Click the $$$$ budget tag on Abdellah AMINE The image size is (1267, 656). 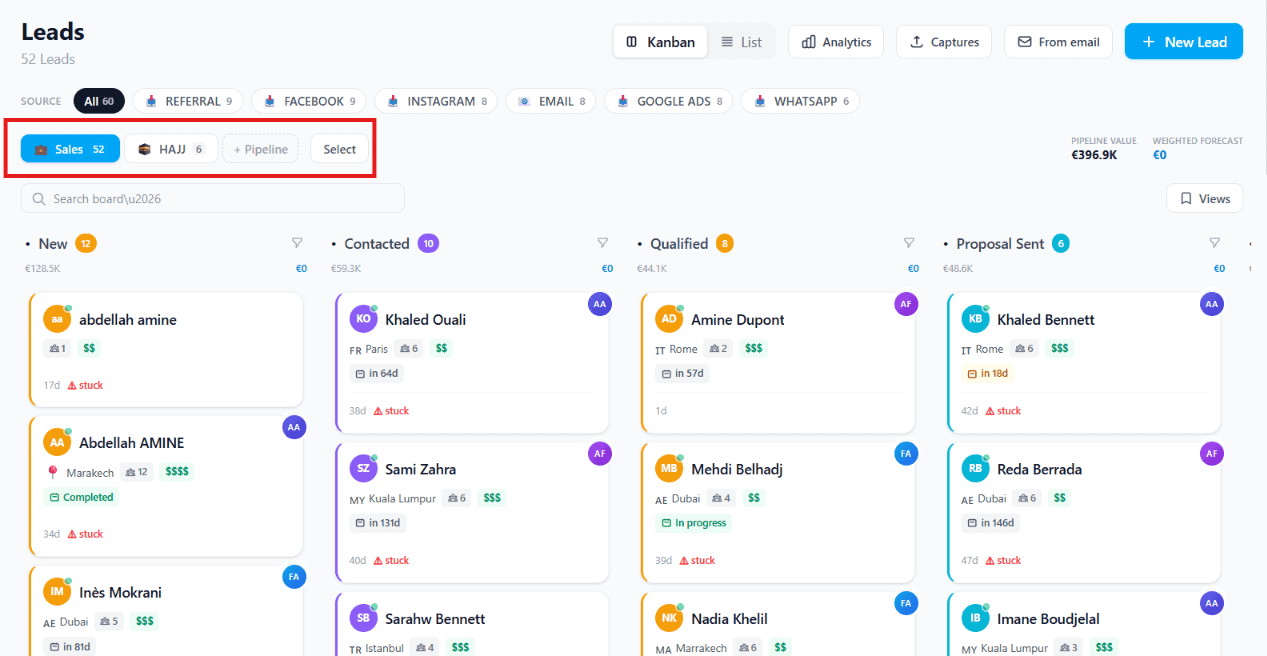pos(177,471)
